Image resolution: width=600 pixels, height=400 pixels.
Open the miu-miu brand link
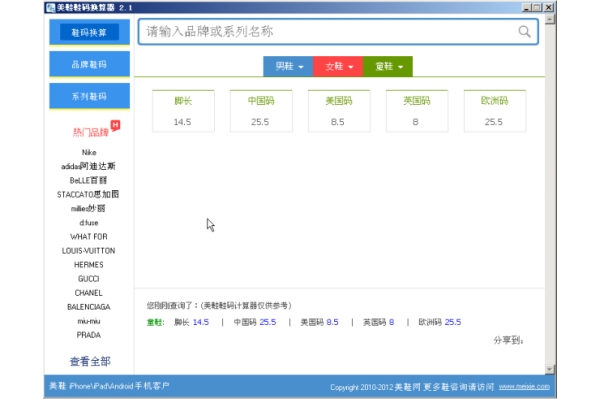click(x=89, y=321)
